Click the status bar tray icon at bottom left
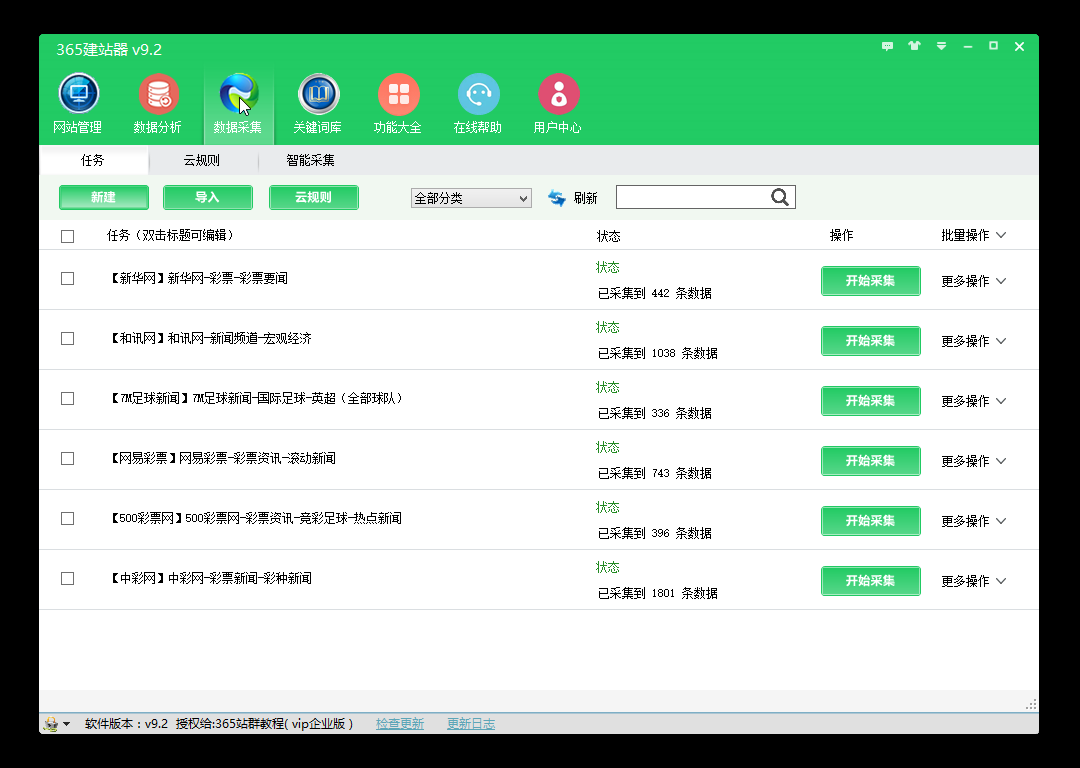This screenshot has height=768, width=1080. (x=51, y=724)
